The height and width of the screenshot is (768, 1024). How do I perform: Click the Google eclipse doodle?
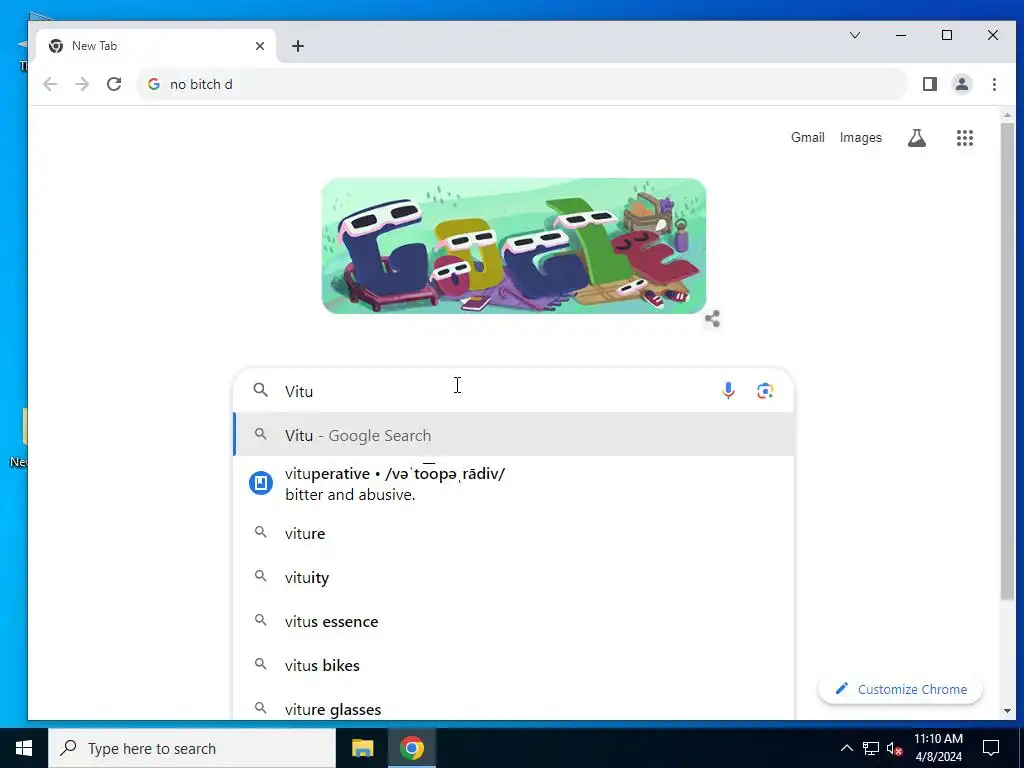514,246
